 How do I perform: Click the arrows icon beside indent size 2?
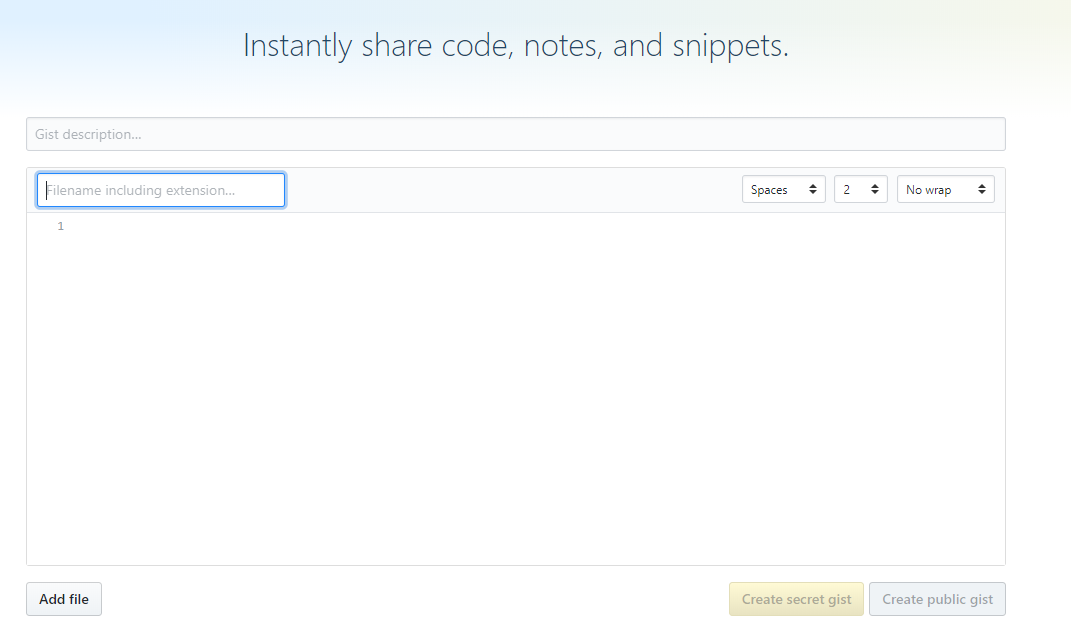(874, 189)
